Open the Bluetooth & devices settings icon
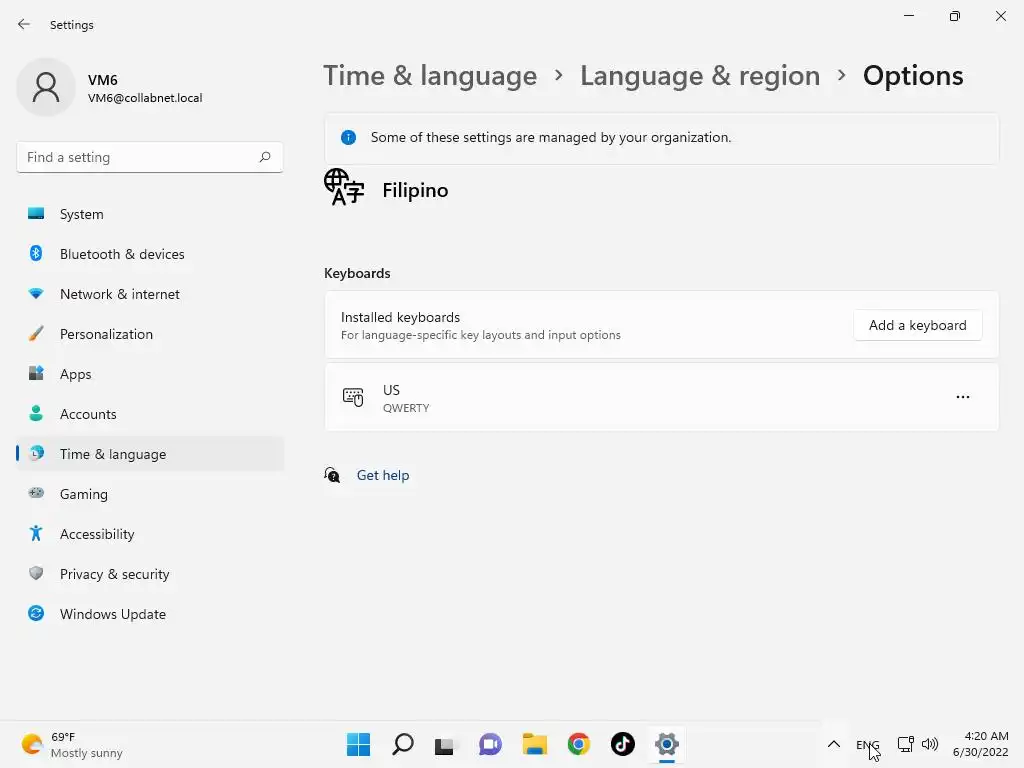Image resolution: width=1024 pixels, height=768 pixels. click(36, 254)
